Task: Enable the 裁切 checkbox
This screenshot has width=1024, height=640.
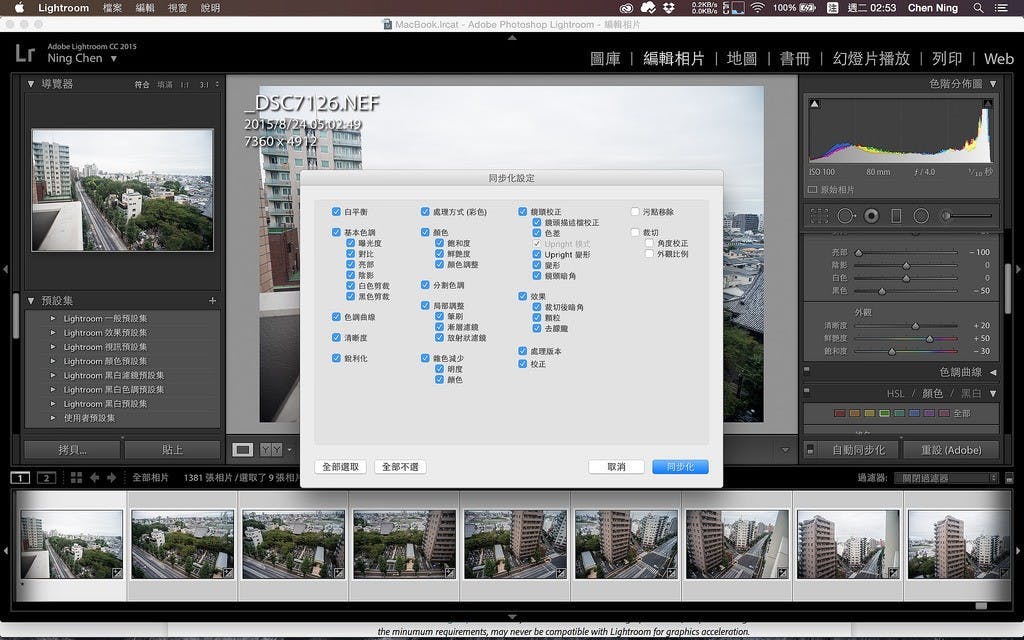Action: 635,233
